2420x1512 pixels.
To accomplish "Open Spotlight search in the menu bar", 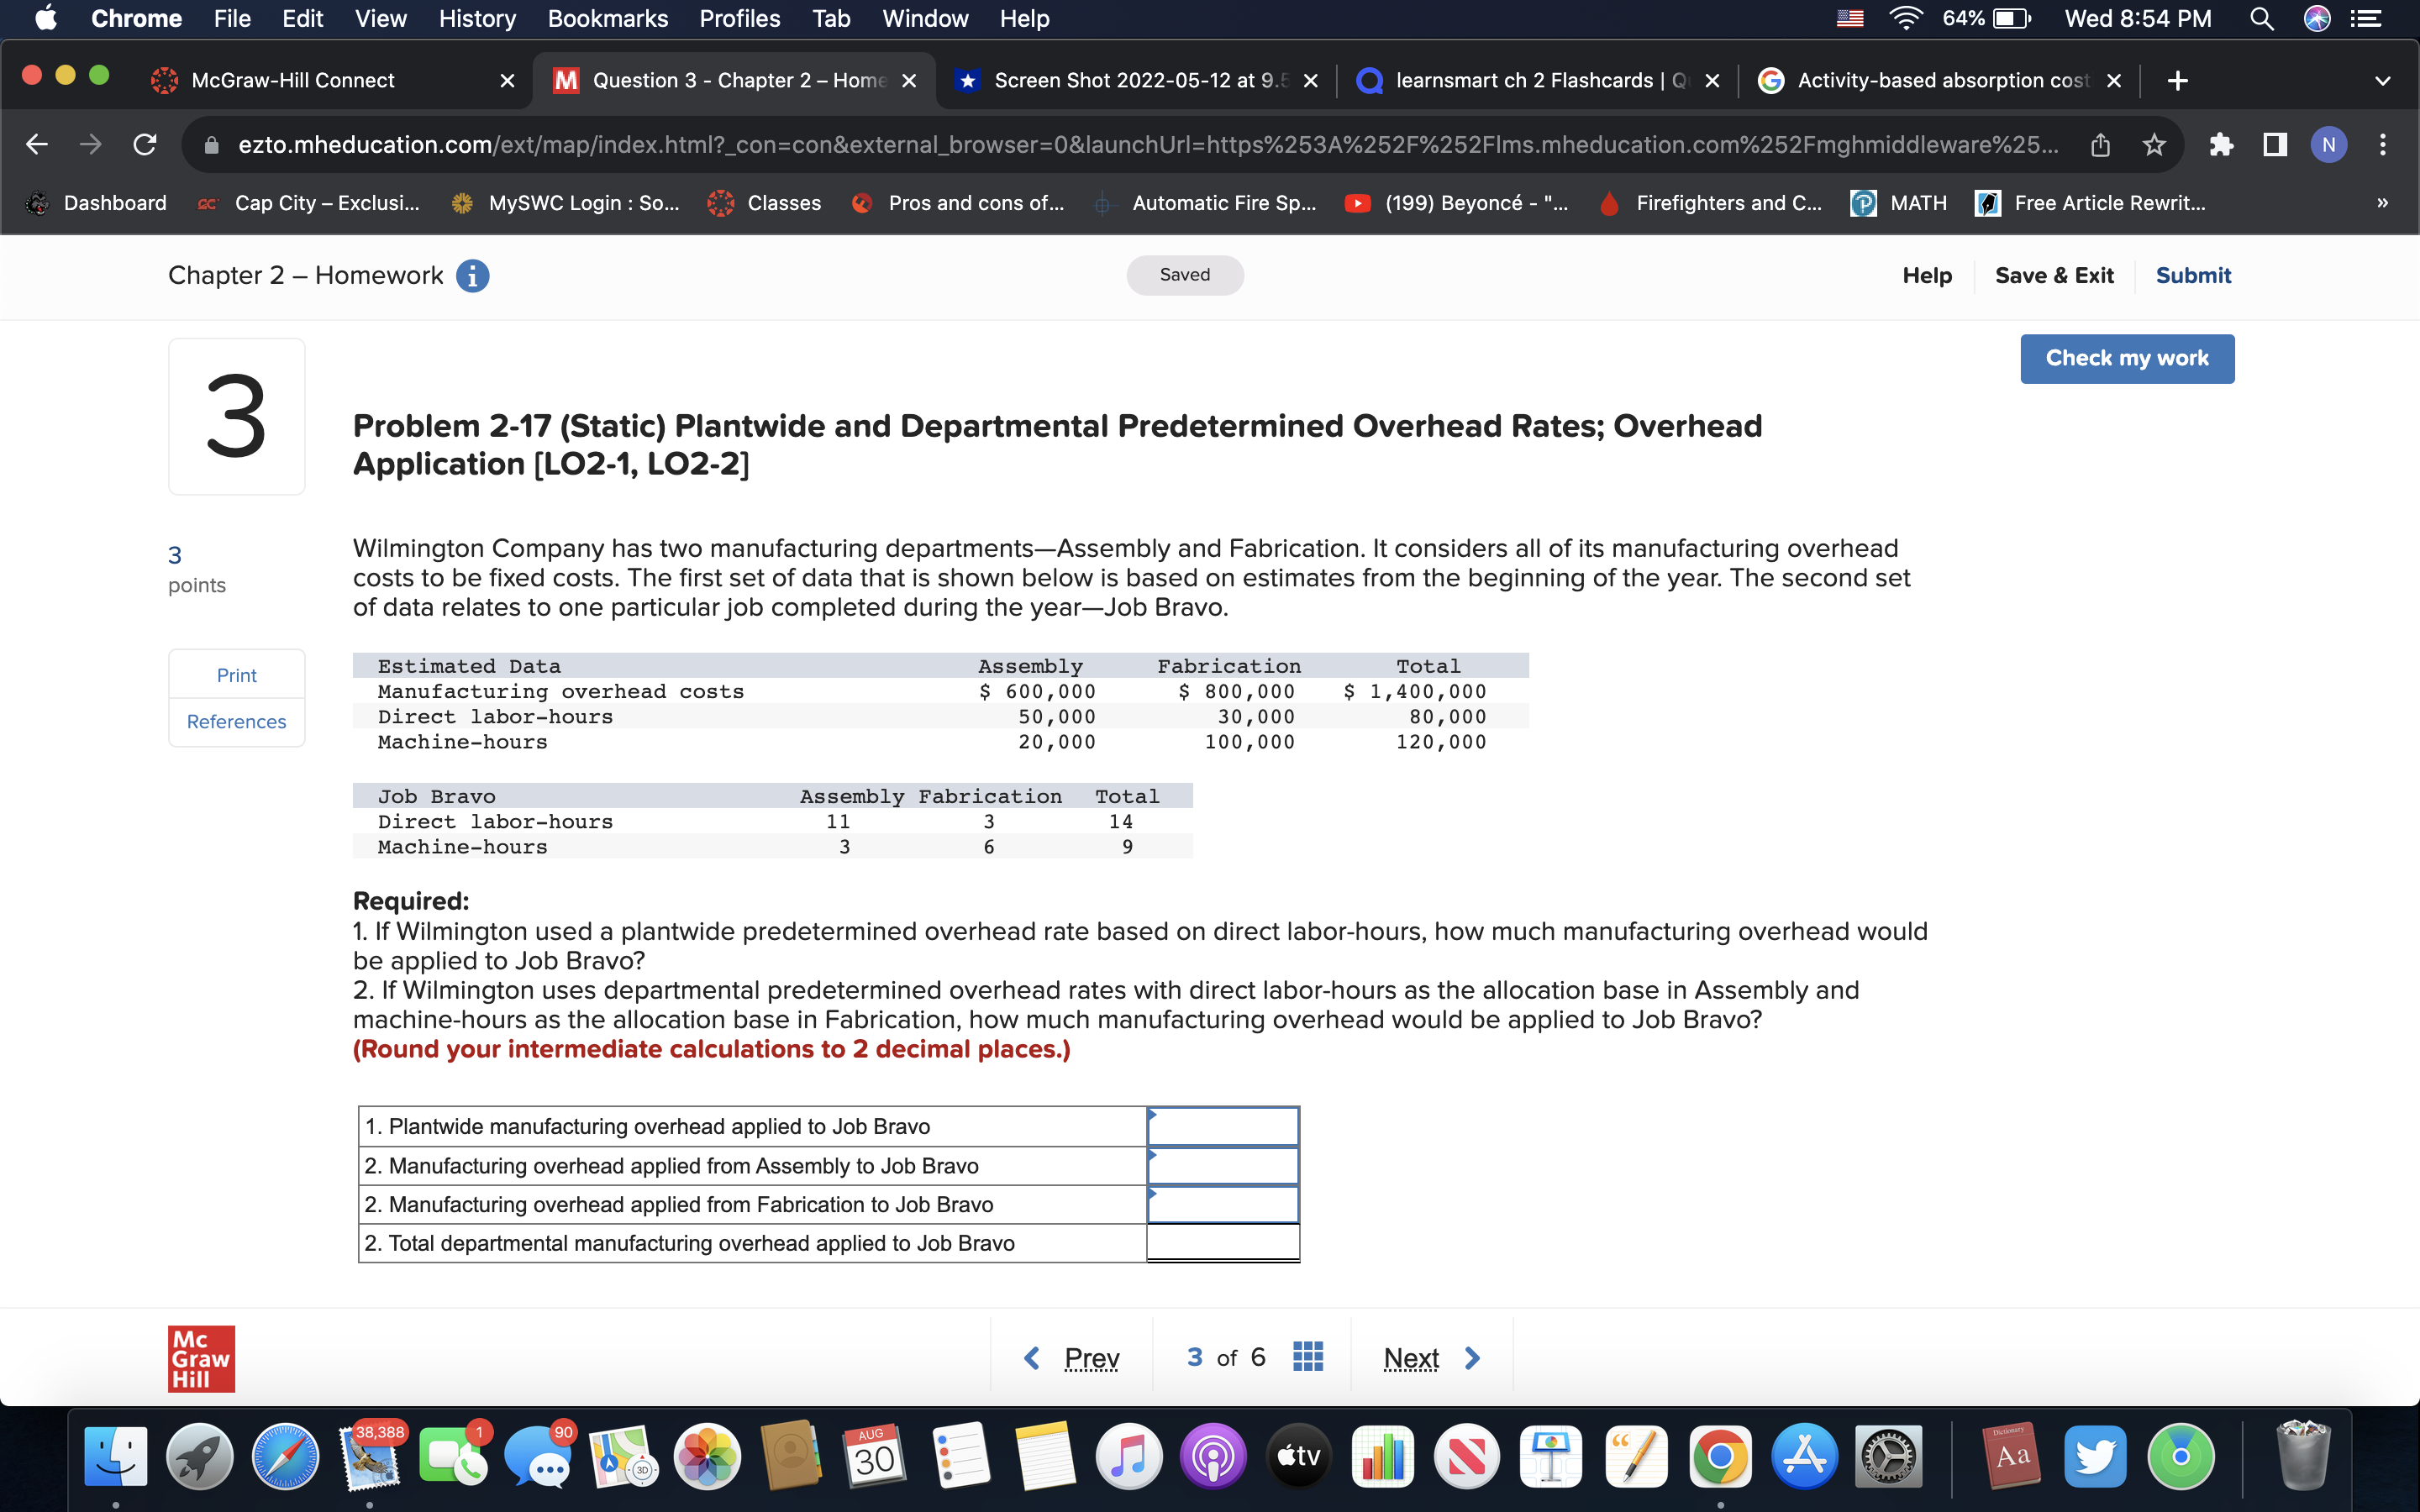I will [2263, 18].
